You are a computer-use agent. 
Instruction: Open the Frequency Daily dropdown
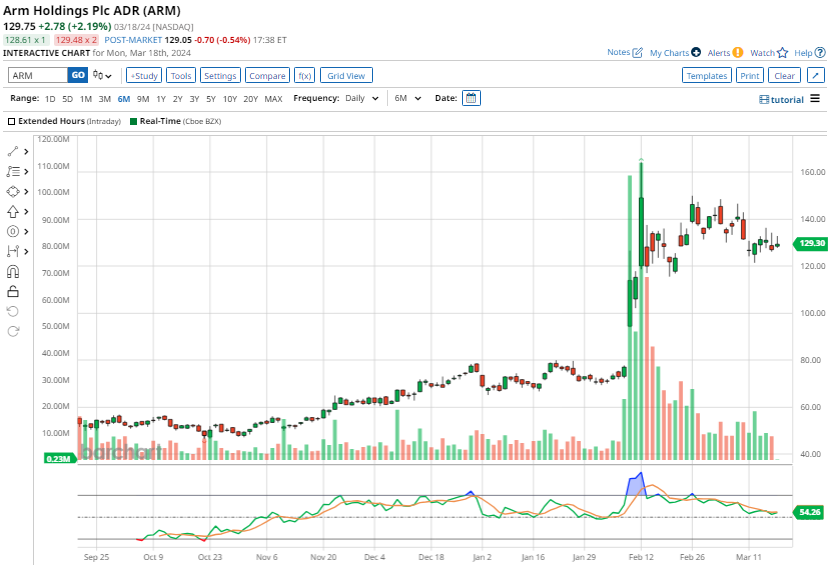[x=362, y=98]
